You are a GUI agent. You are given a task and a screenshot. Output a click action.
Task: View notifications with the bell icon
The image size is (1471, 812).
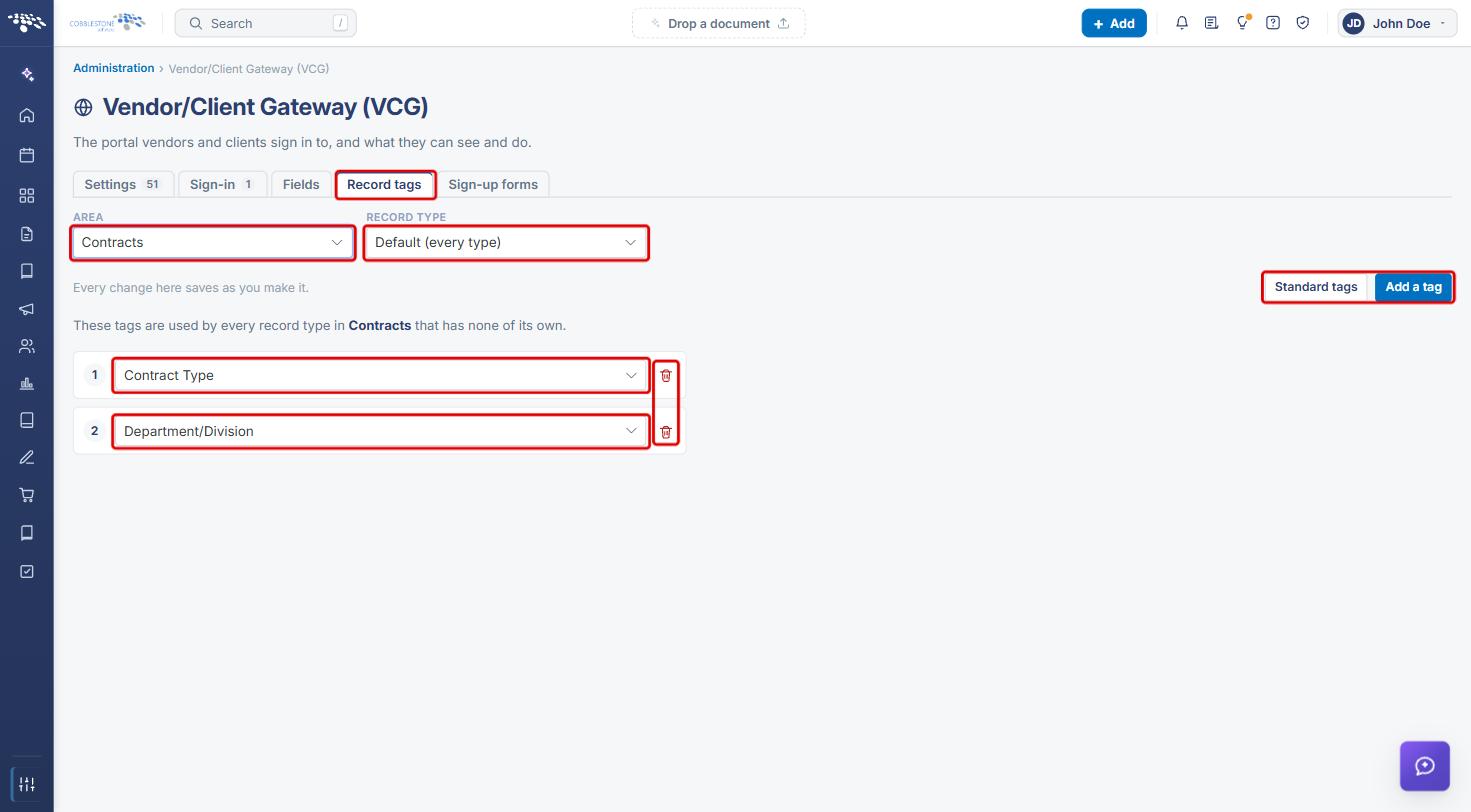point(1182,23)
